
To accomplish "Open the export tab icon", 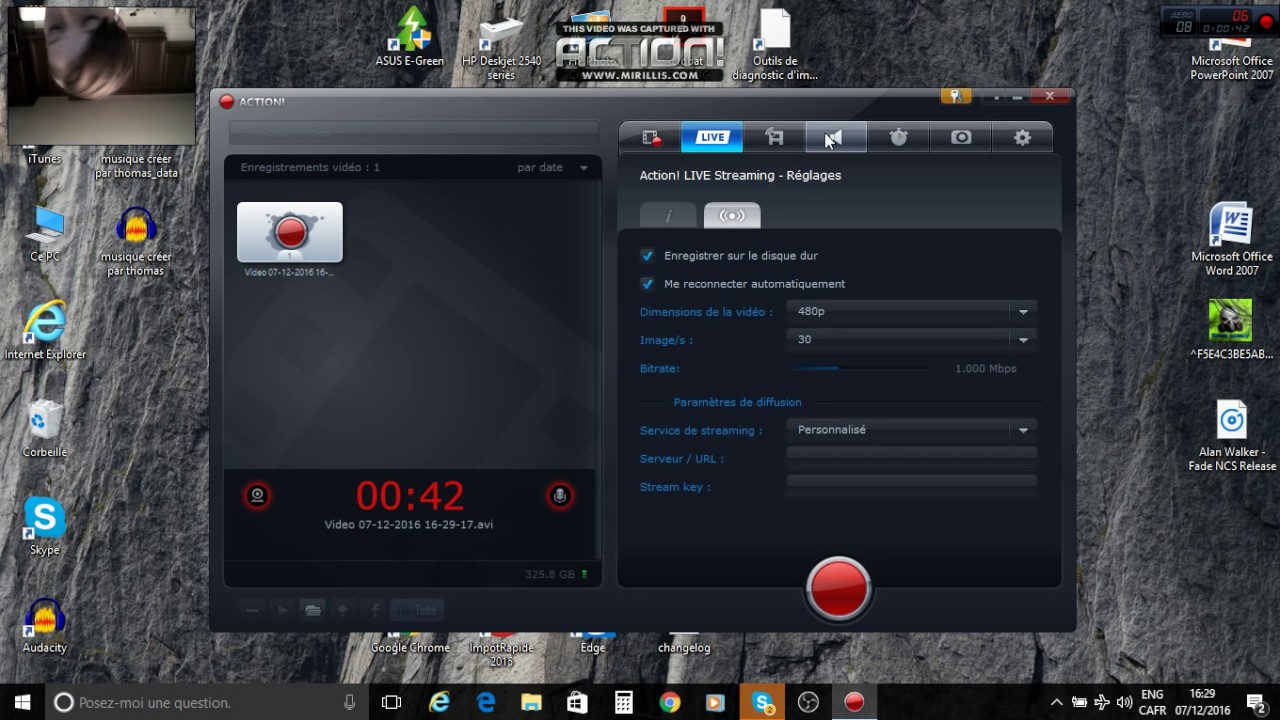I will (x=774, y=137).
